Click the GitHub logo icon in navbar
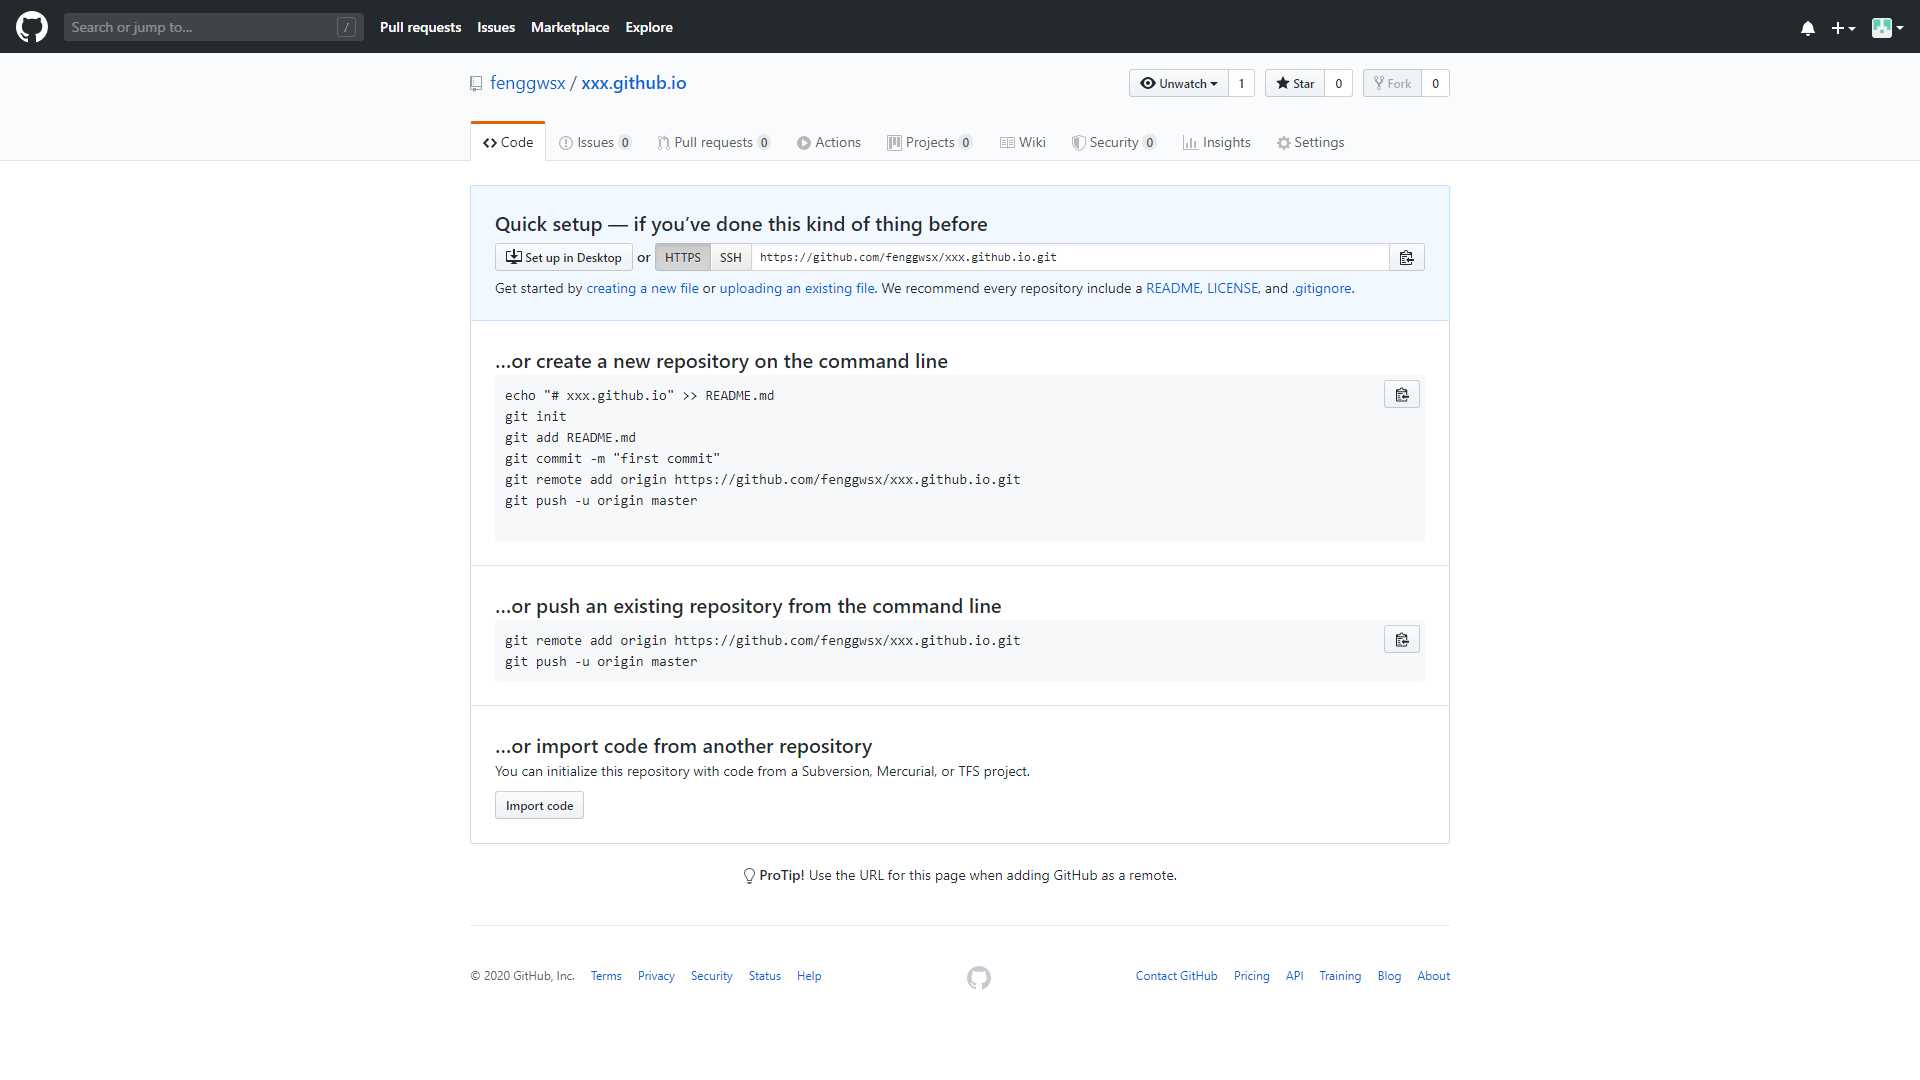1920x1080 pixels. click(33, 26)
